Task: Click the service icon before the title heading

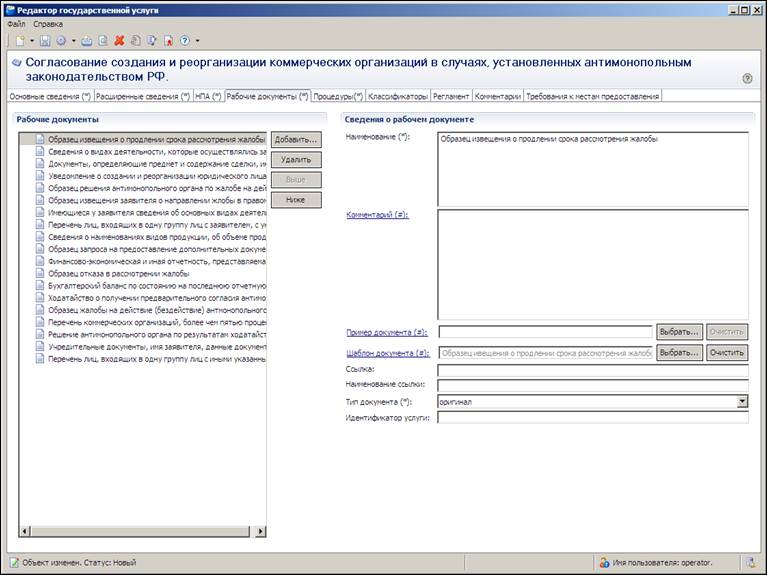Action: tap(17, 63)
